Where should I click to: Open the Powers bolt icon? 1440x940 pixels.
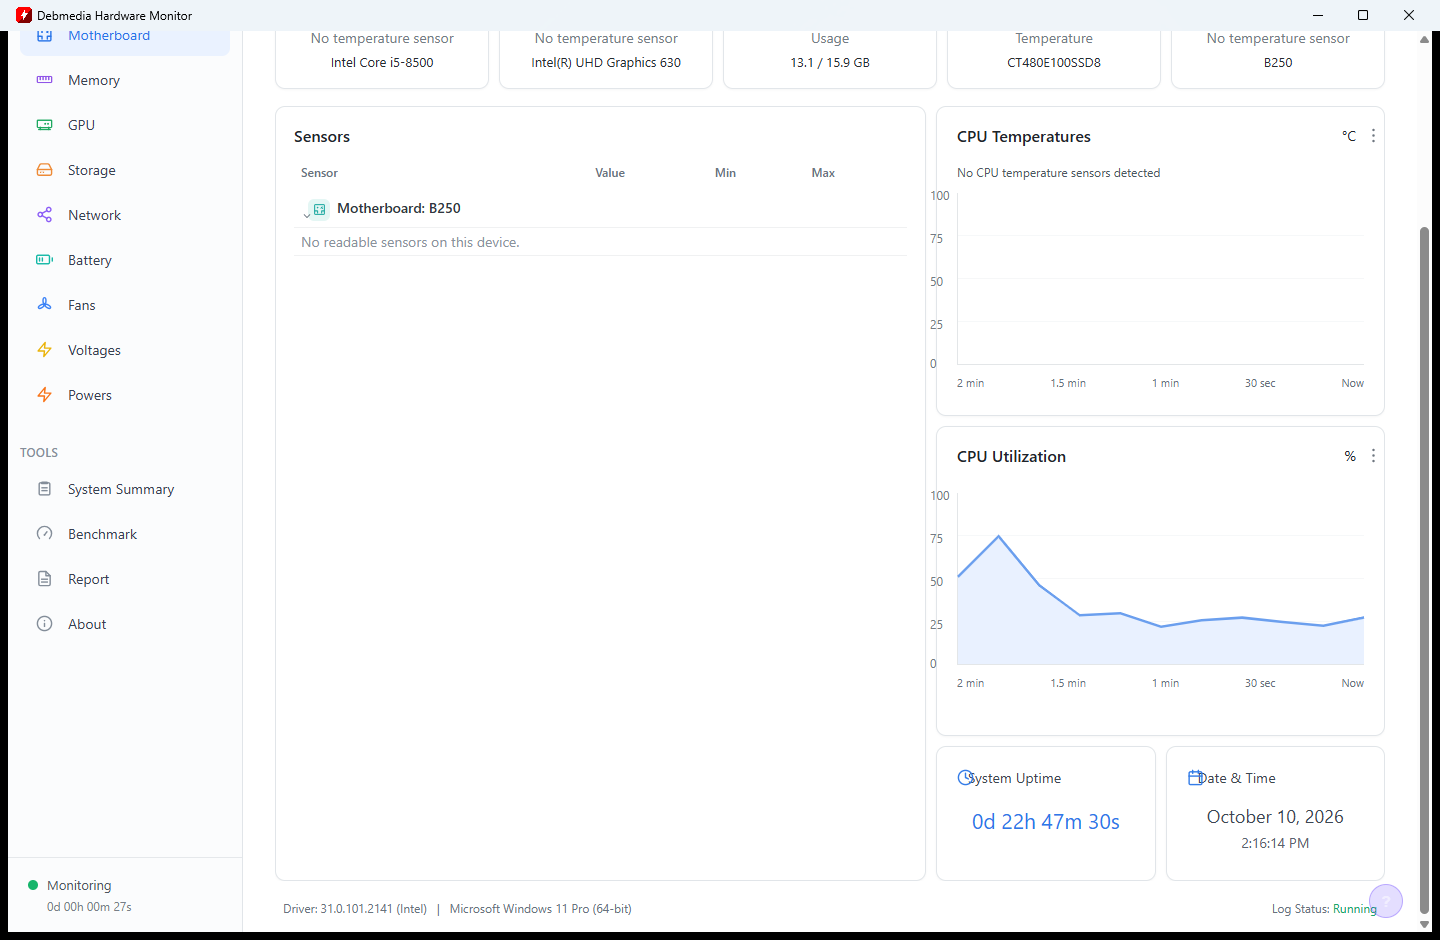(x=44, y=395)
